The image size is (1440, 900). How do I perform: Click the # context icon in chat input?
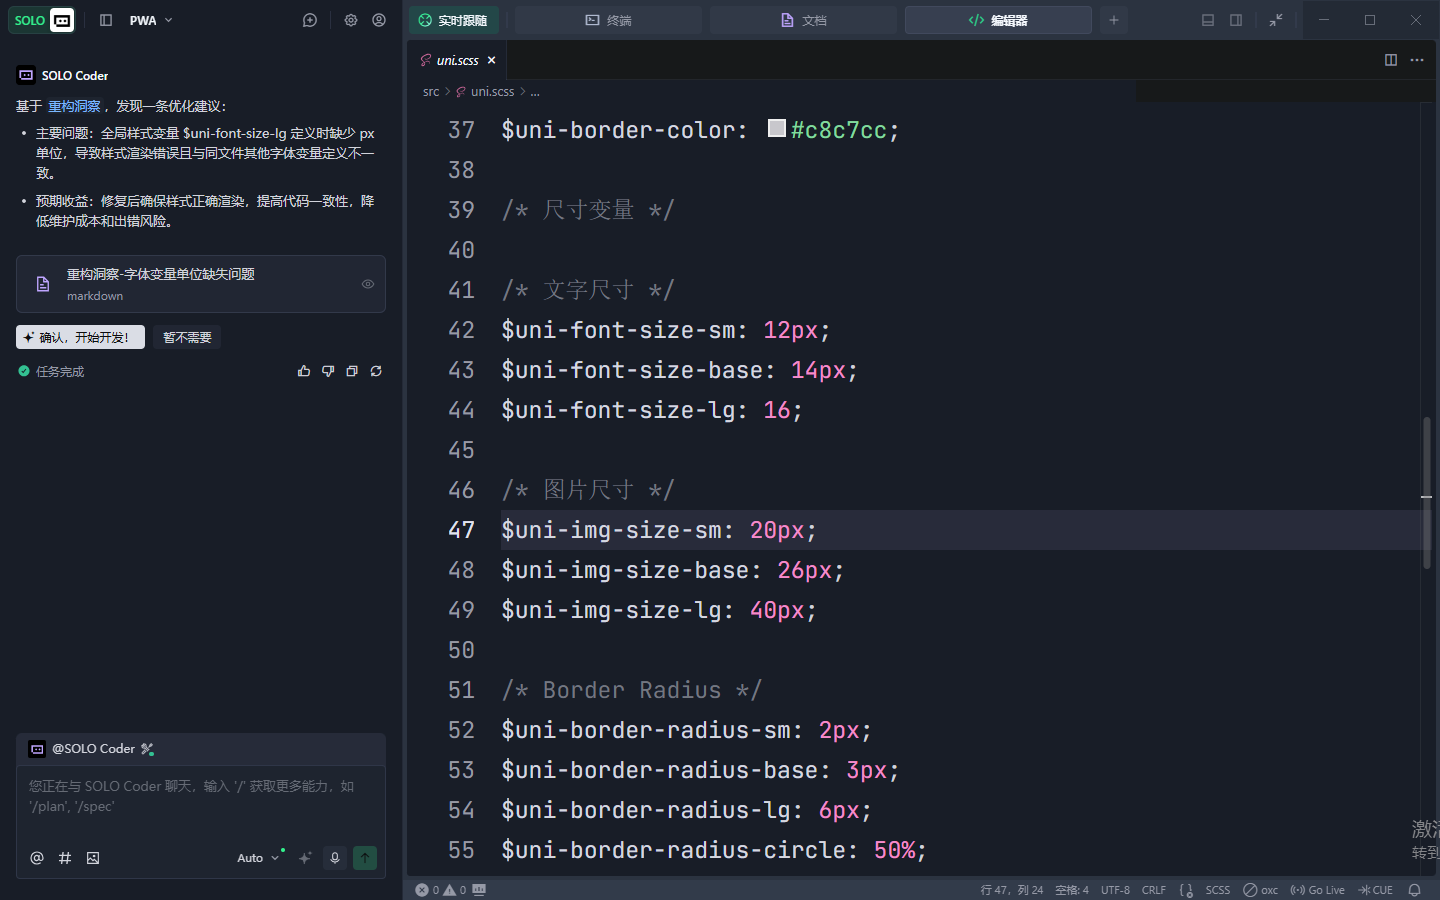point(65,858)
